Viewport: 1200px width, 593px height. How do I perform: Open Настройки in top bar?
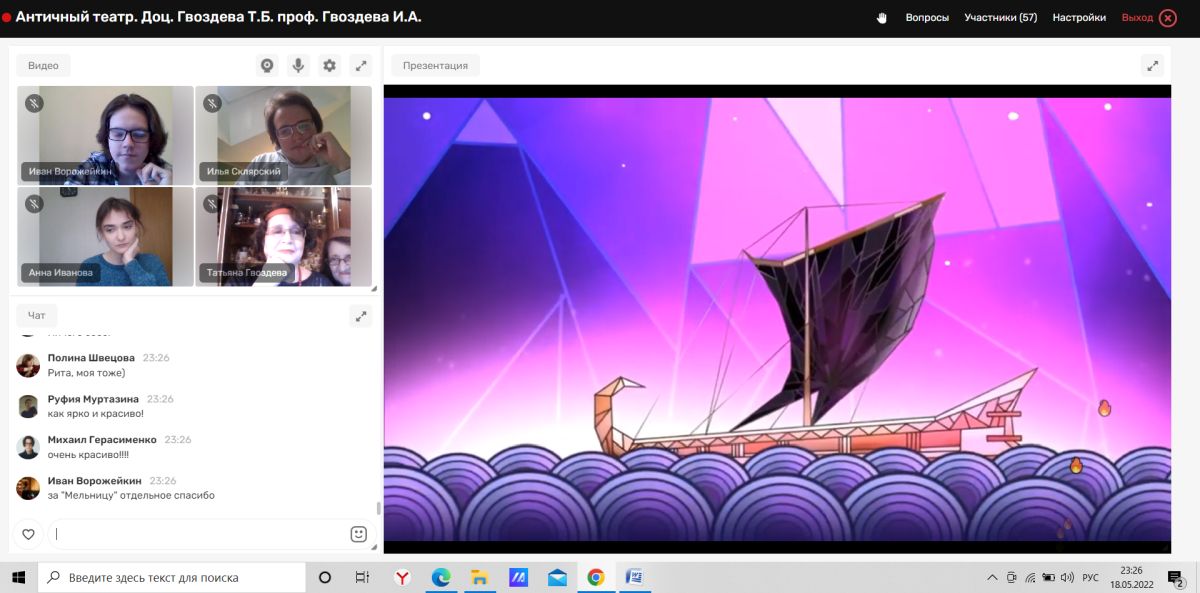point(1079,18)
